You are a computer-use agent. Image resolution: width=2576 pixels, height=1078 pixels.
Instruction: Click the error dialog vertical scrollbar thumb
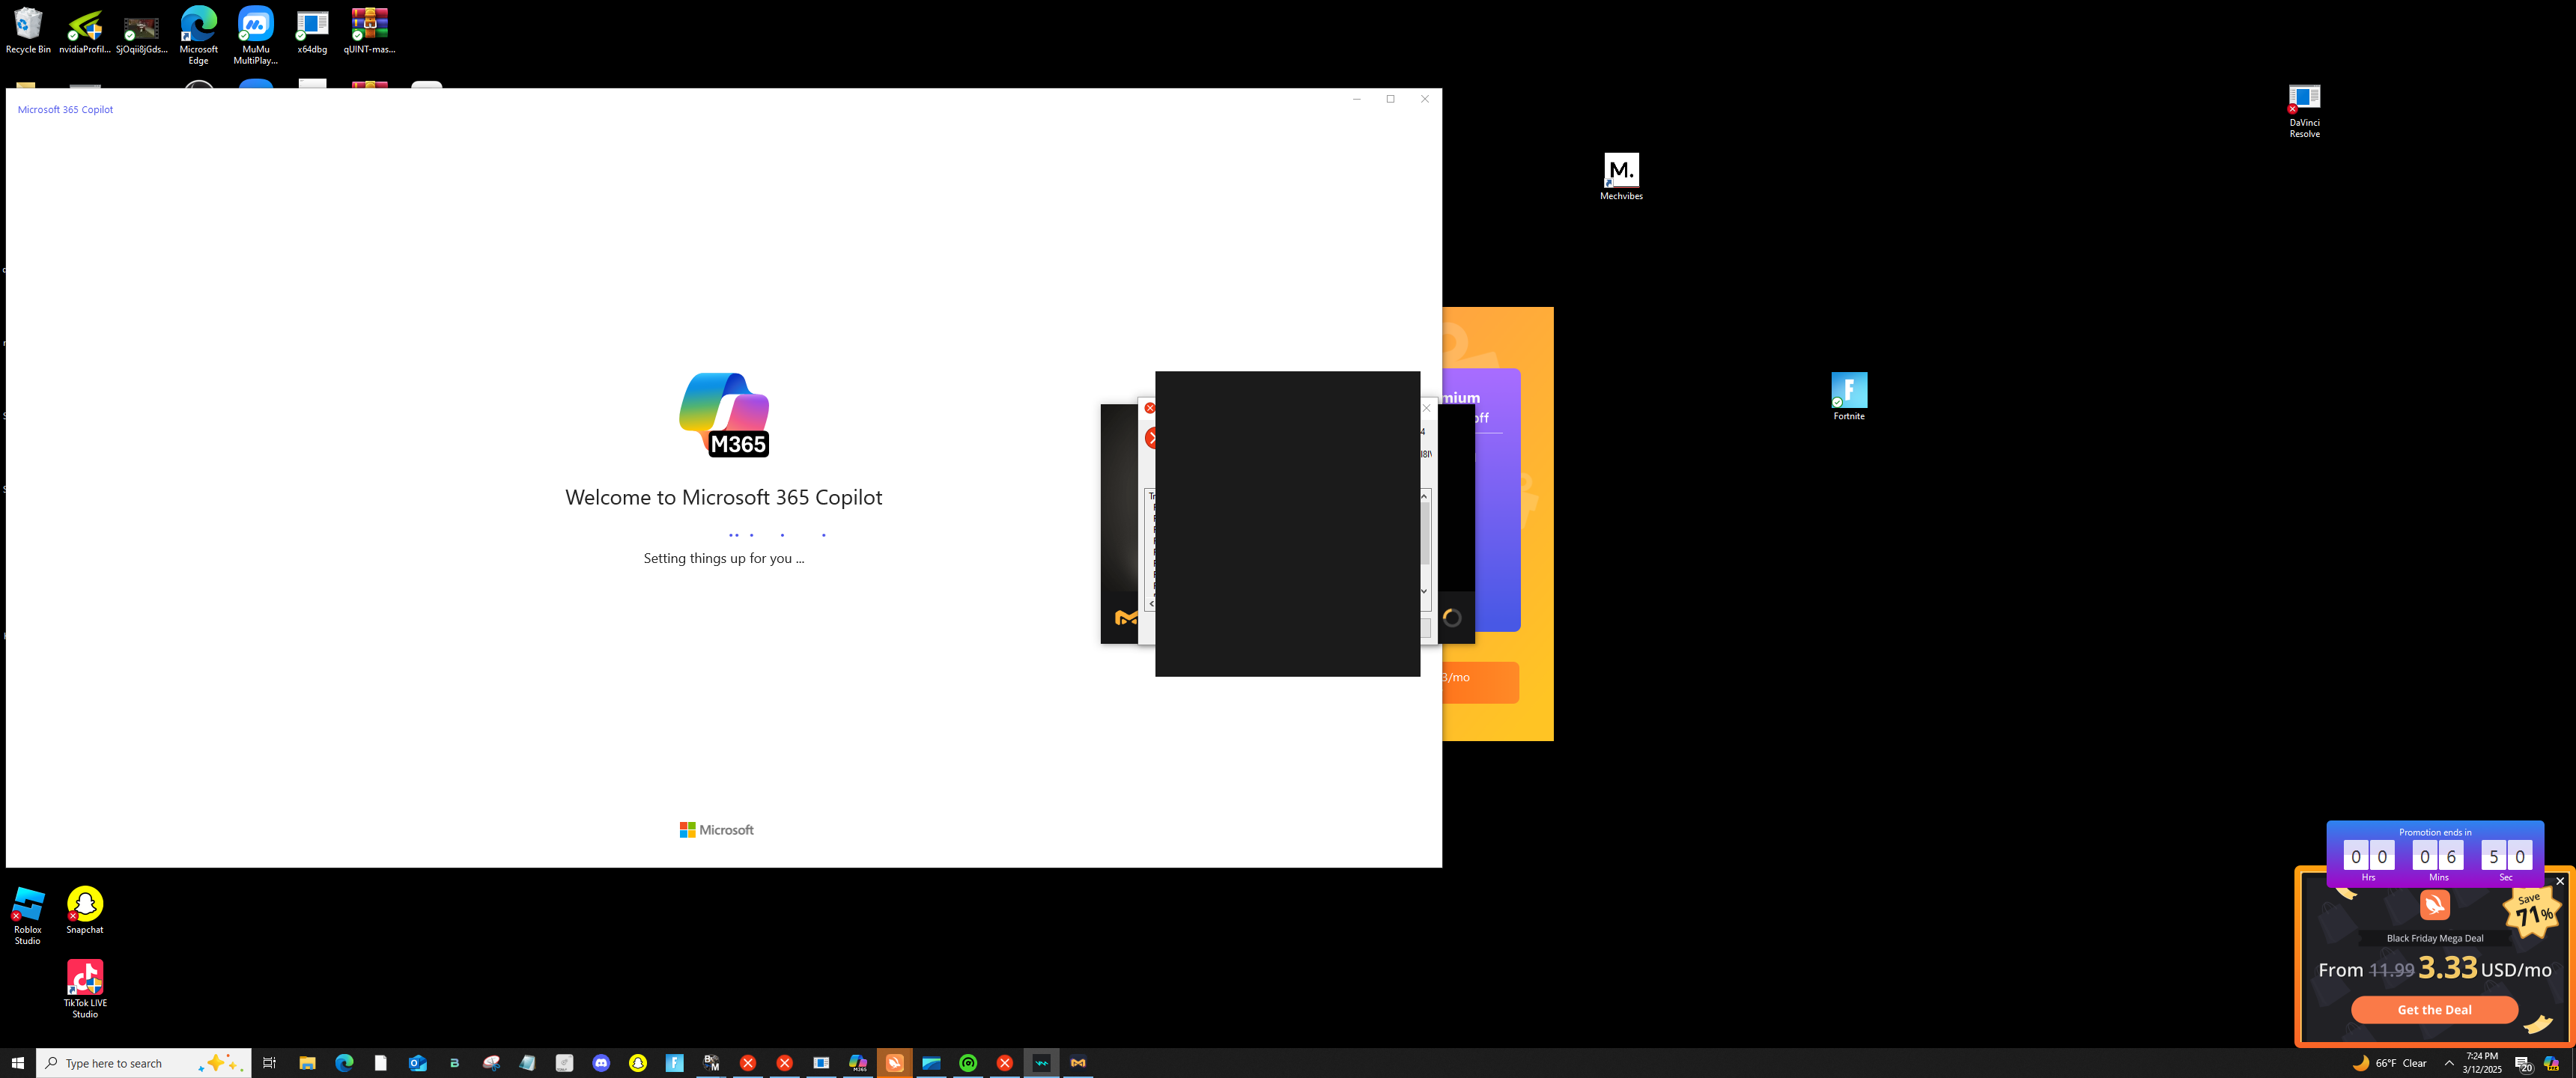click(x=1424, y=533)
